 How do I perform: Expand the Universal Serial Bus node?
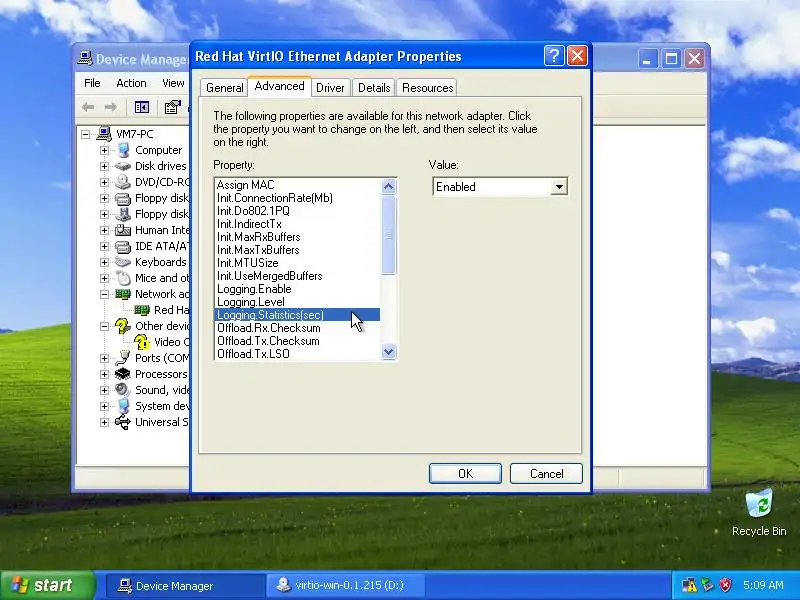104,422
